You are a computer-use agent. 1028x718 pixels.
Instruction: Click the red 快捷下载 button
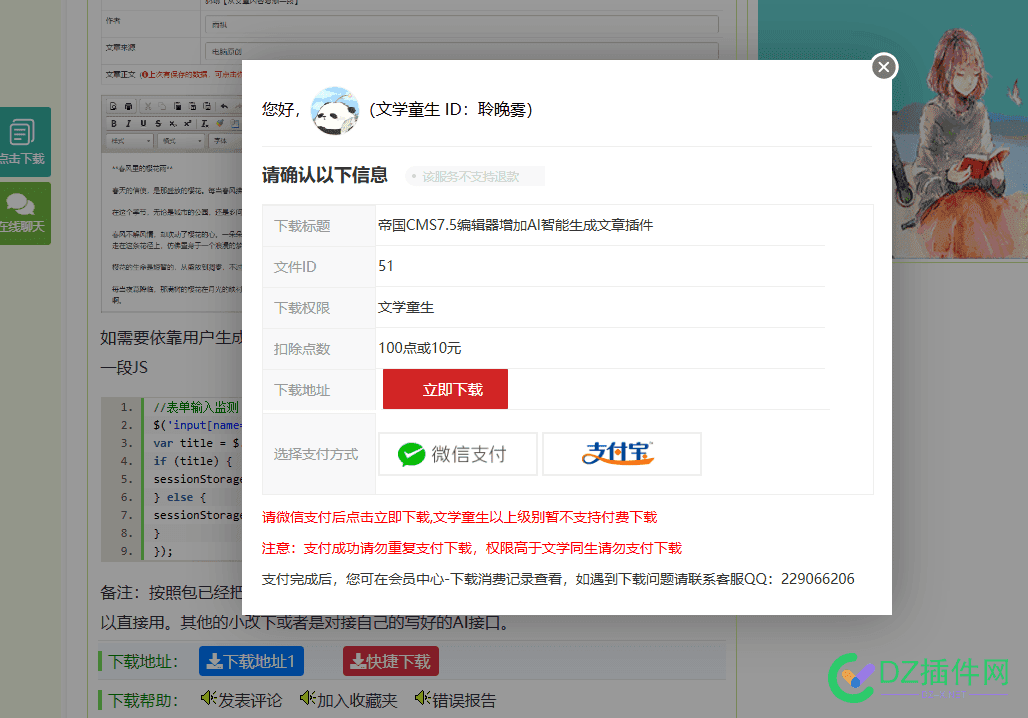390,661
